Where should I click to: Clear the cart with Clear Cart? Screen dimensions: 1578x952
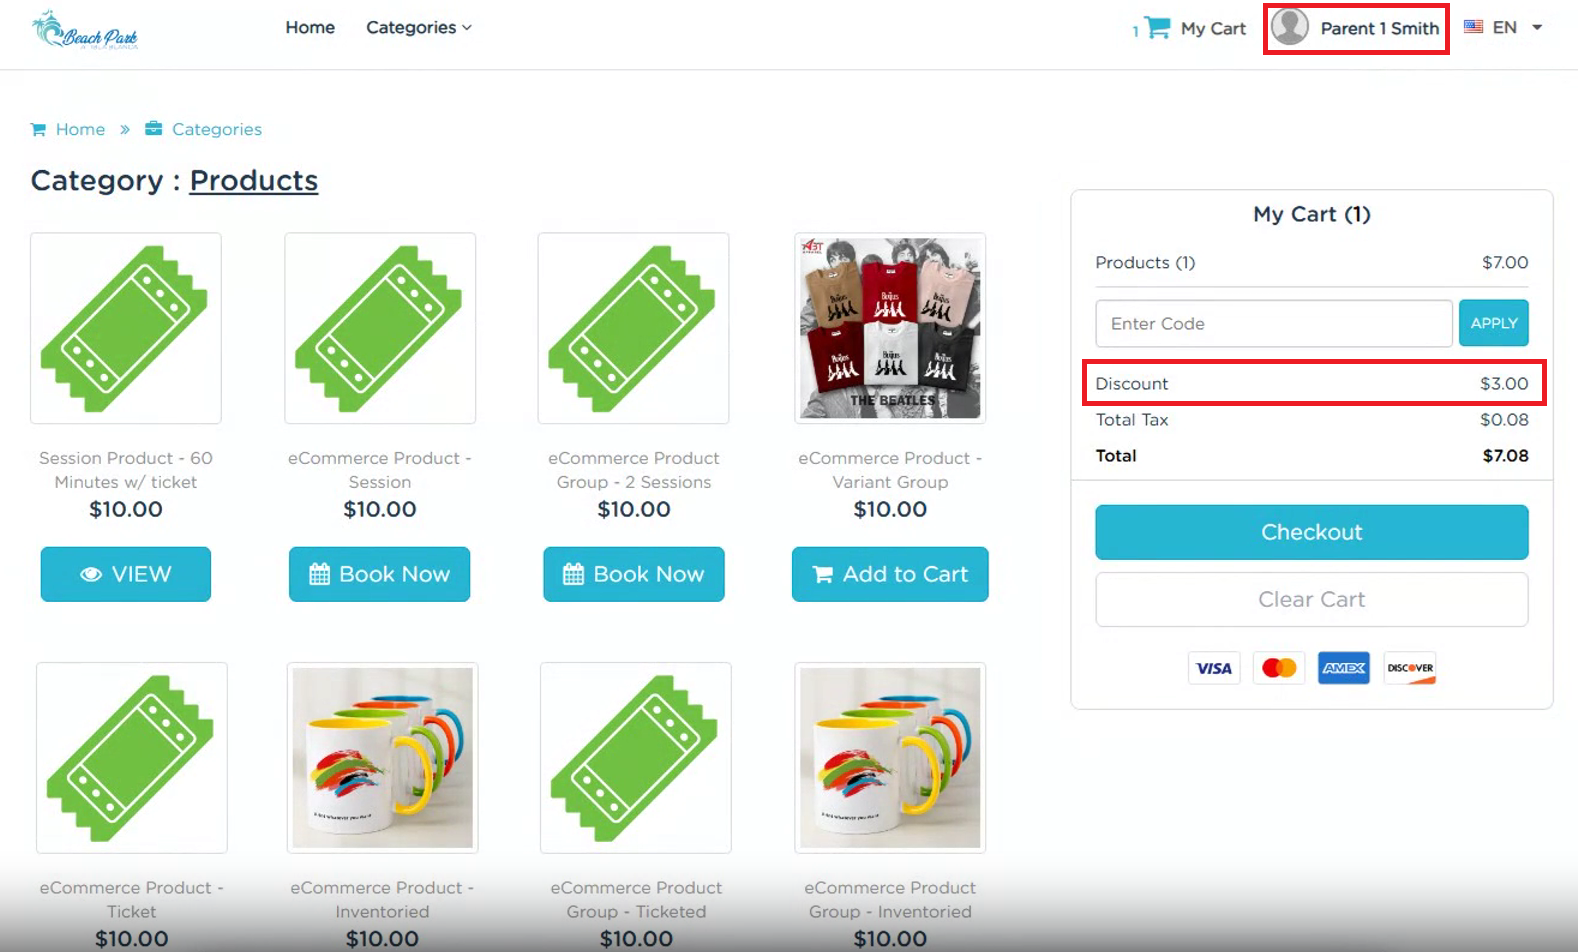(1311, 599)
